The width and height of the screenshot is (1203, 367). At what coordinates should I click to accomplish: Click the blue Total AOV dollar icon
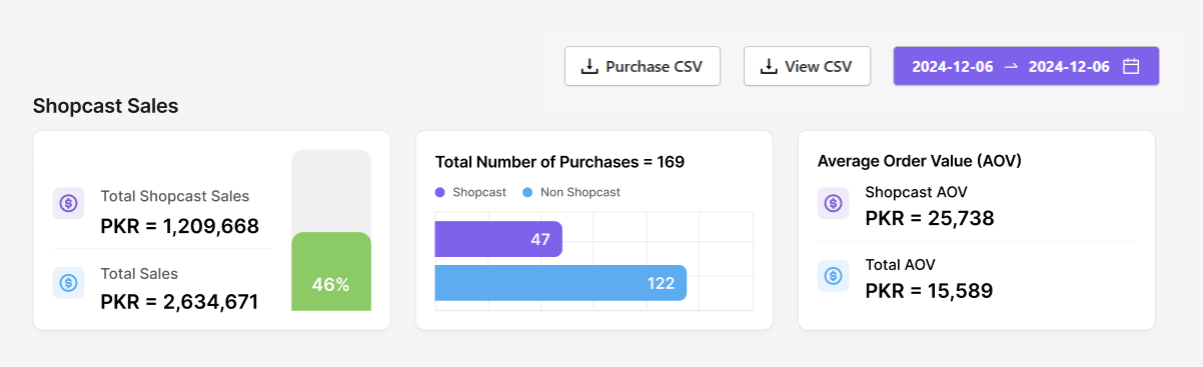pos(833,276)
